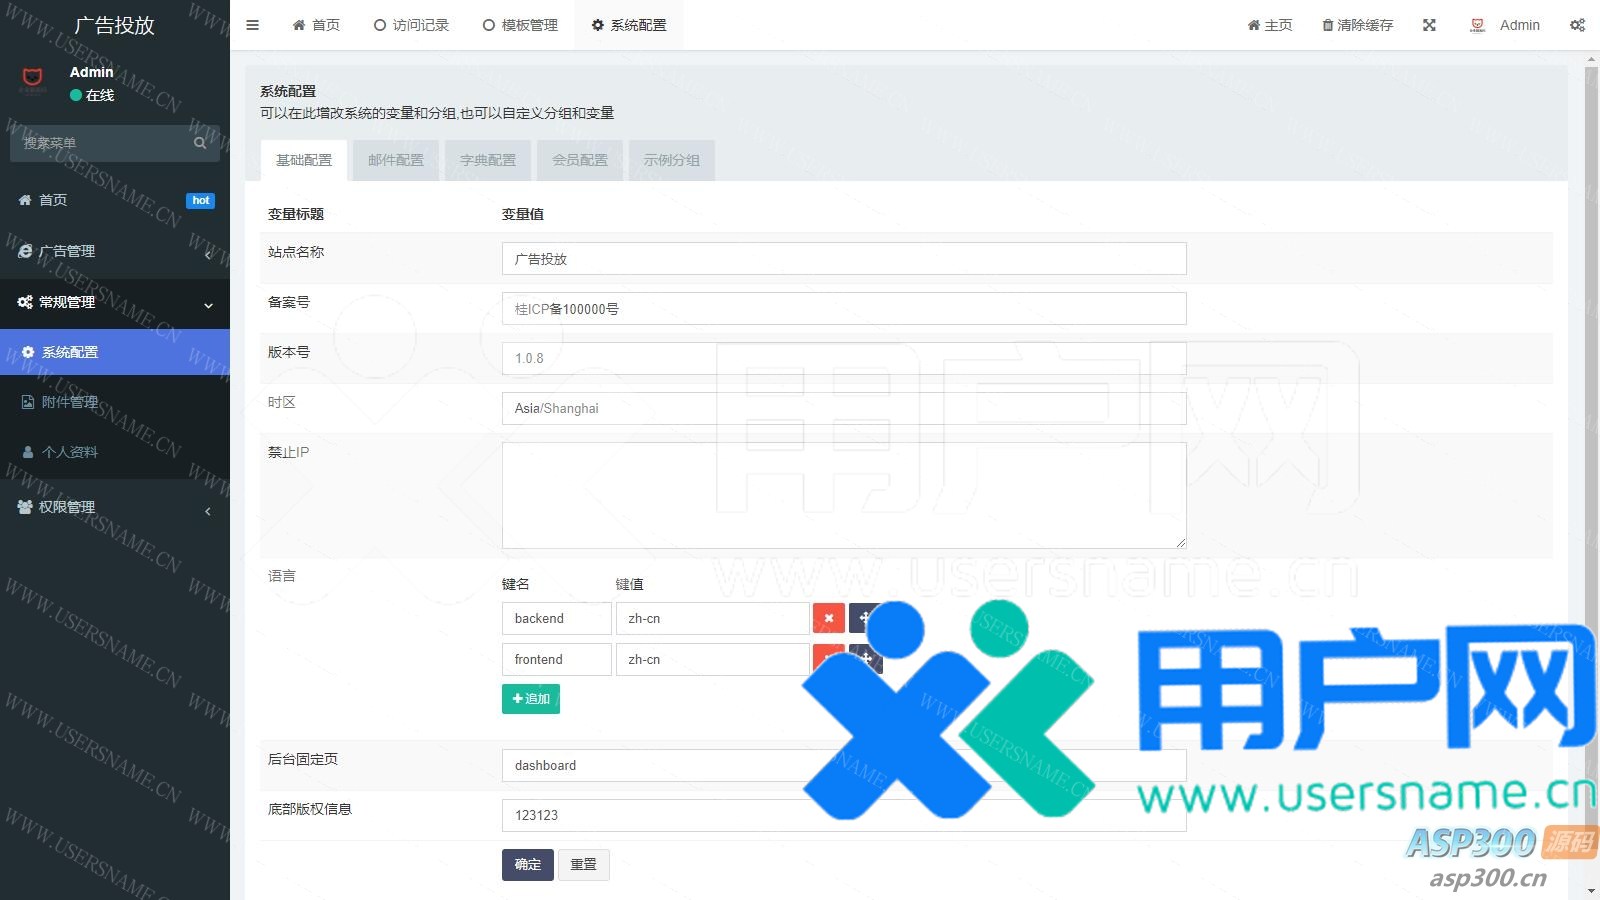Switch to the 邮件配置 tab

tap(396, 160)
